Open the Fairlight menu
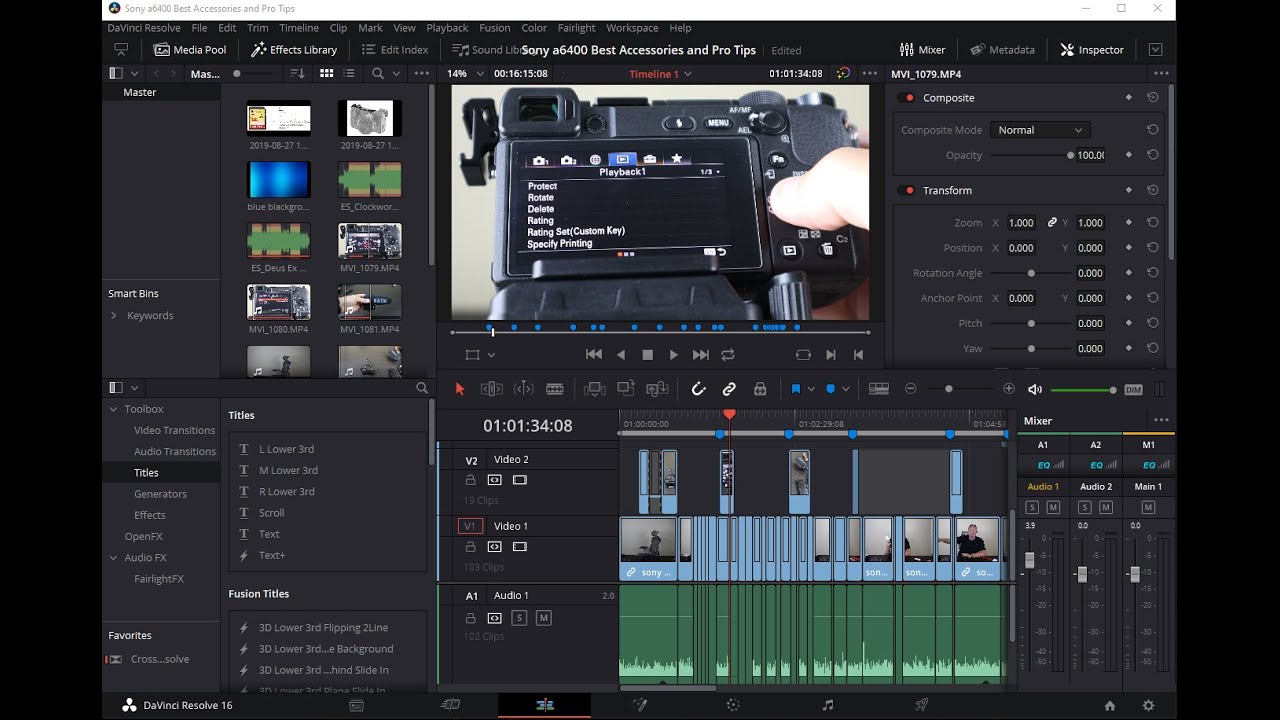 click(x=576, y=28)
